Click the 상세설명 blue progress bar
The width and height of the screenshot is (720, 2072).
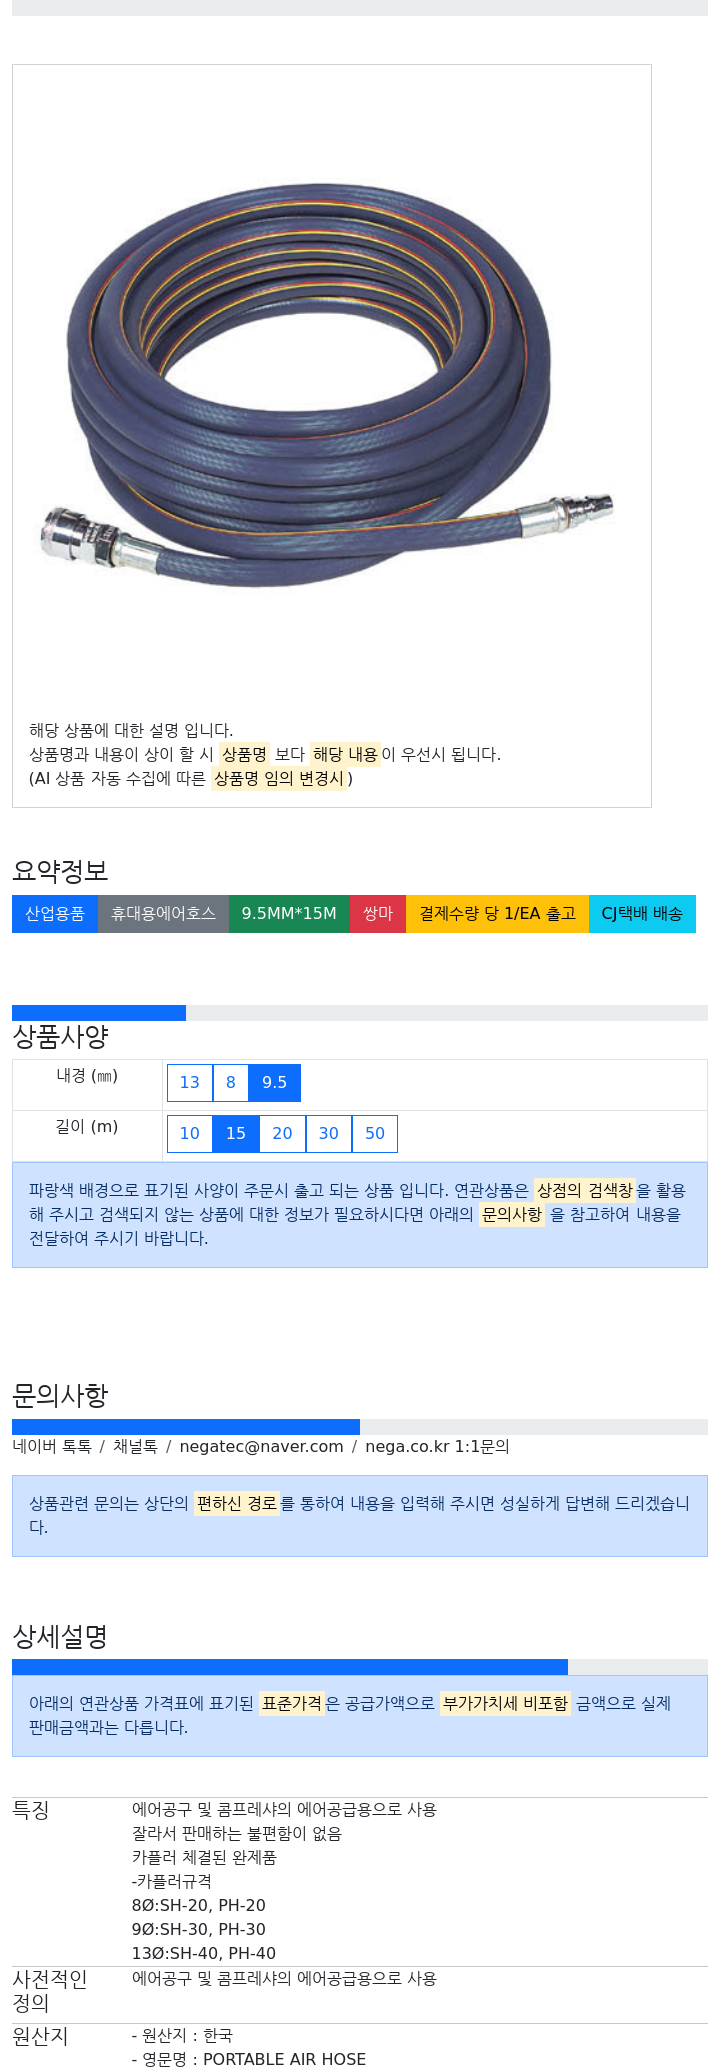point(290,1667)
